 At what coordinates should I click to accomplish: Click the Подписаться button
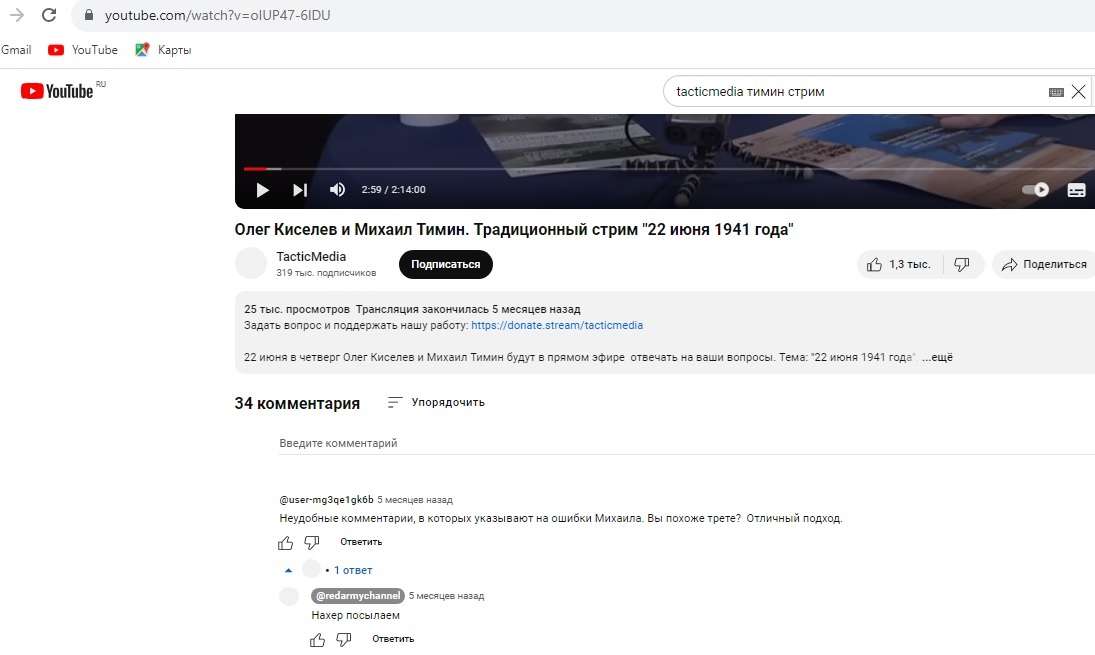(446, 264)
